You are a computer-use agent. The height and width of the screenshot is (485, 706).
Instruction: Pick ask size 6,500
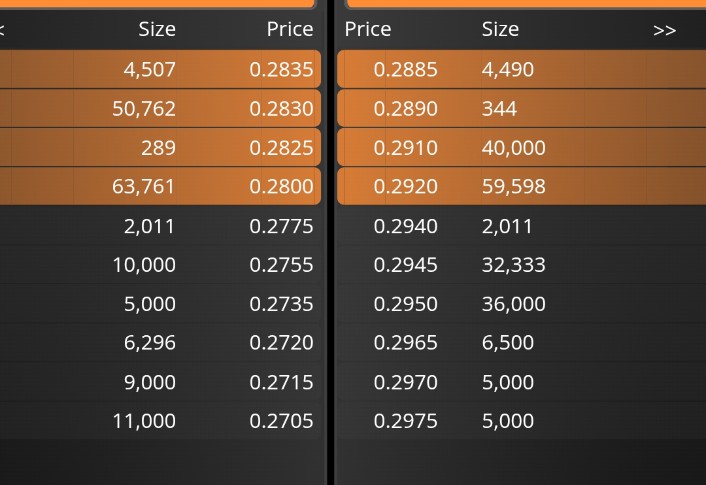pos(507,342)
